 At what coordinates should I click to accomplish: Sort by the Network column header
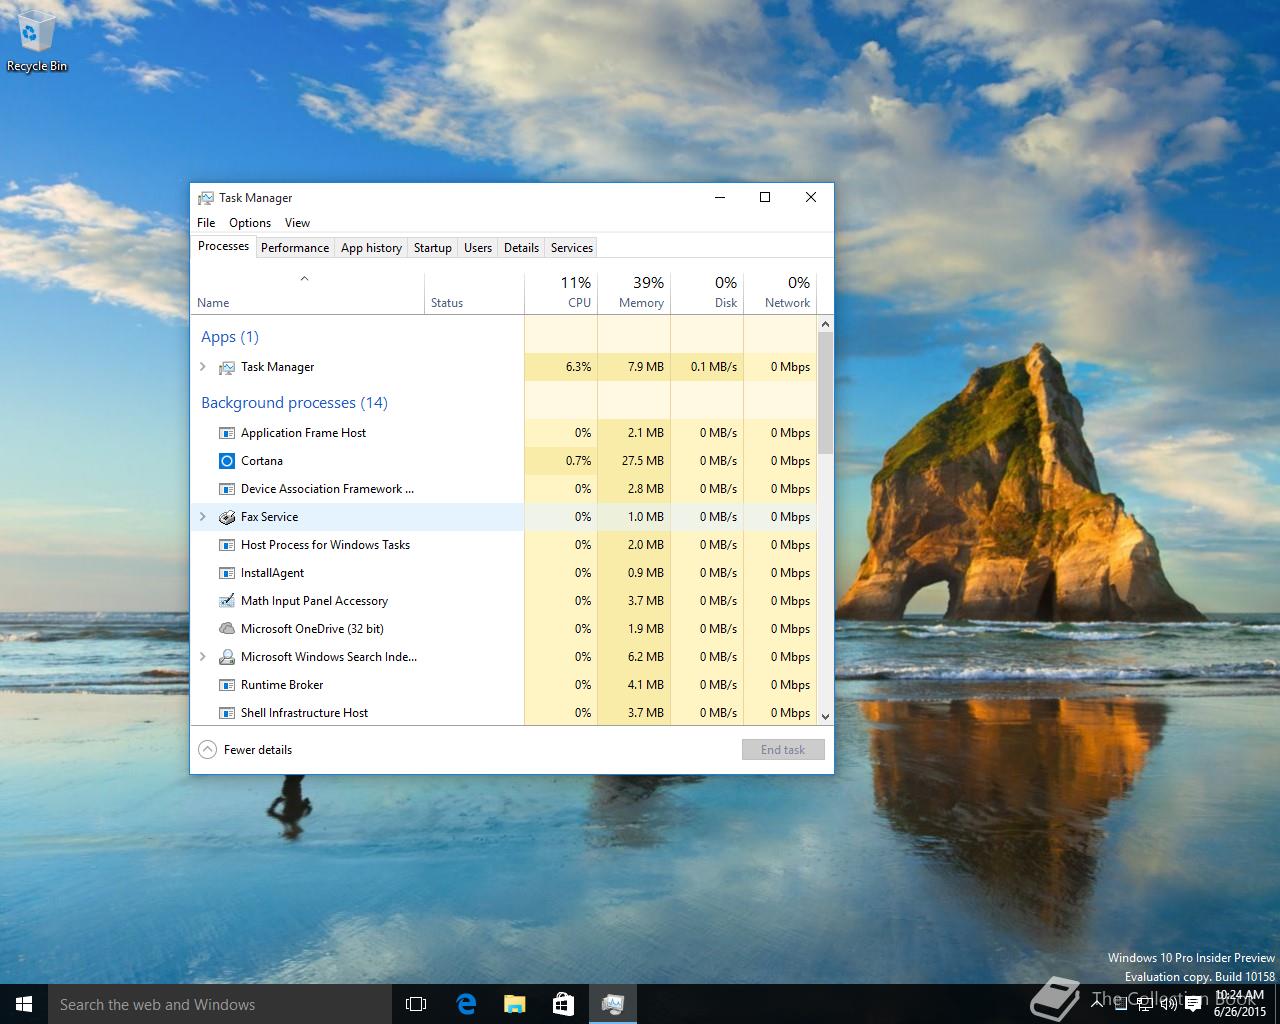tap(780, 292)
